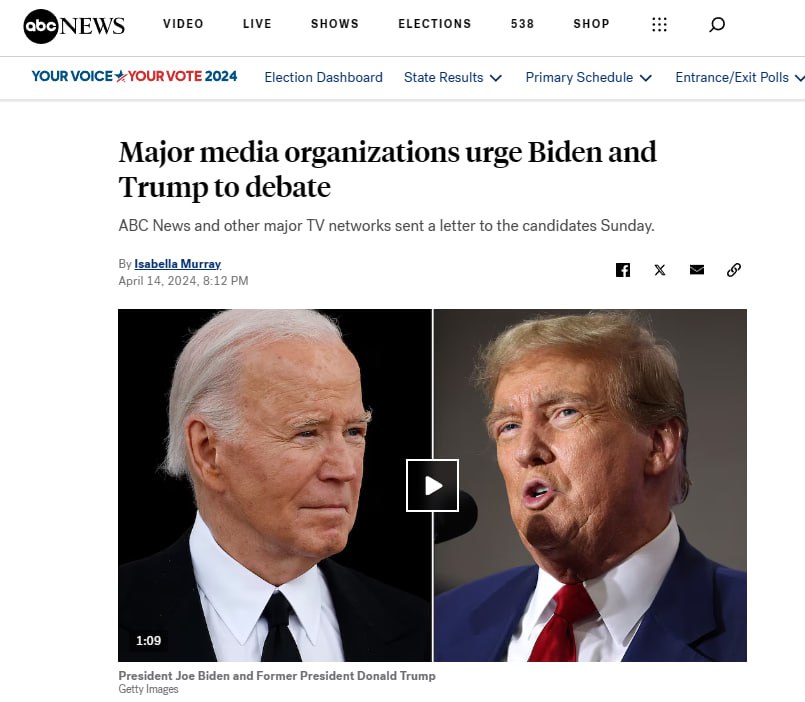Image resolution: width=805 pixels, height=702 pixels.
Task: Share article on X
Action: pos(660,270)
